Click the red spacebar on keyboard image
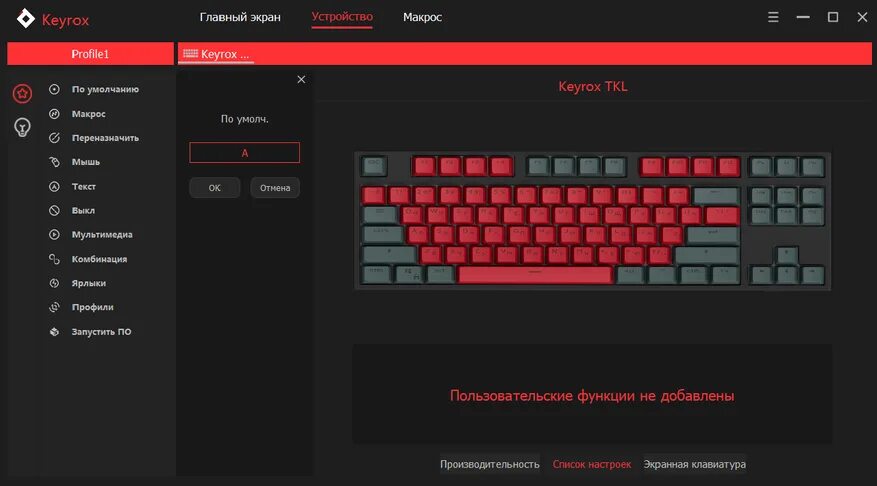877x486 pixels. pyautogui.click(x=535, y=275)
